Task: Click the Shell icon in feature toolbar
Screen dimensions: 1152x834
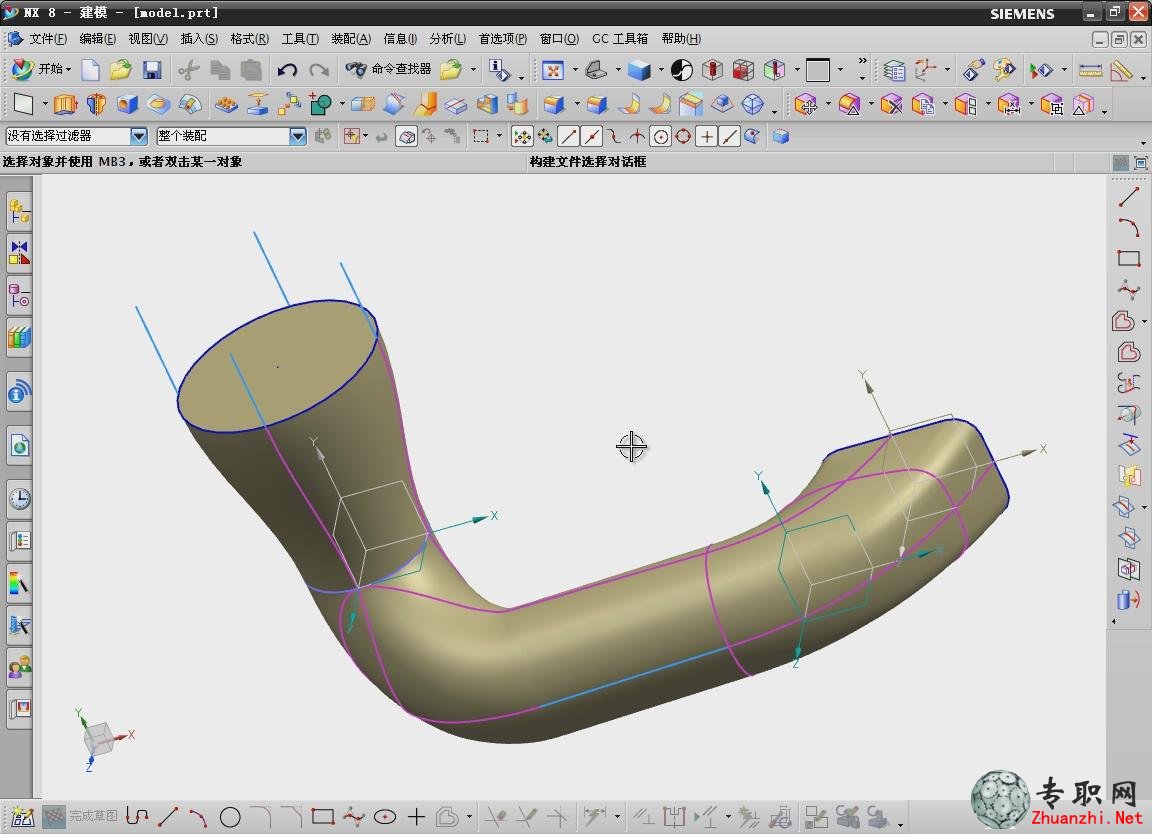Action: click(x=486, y=104)
